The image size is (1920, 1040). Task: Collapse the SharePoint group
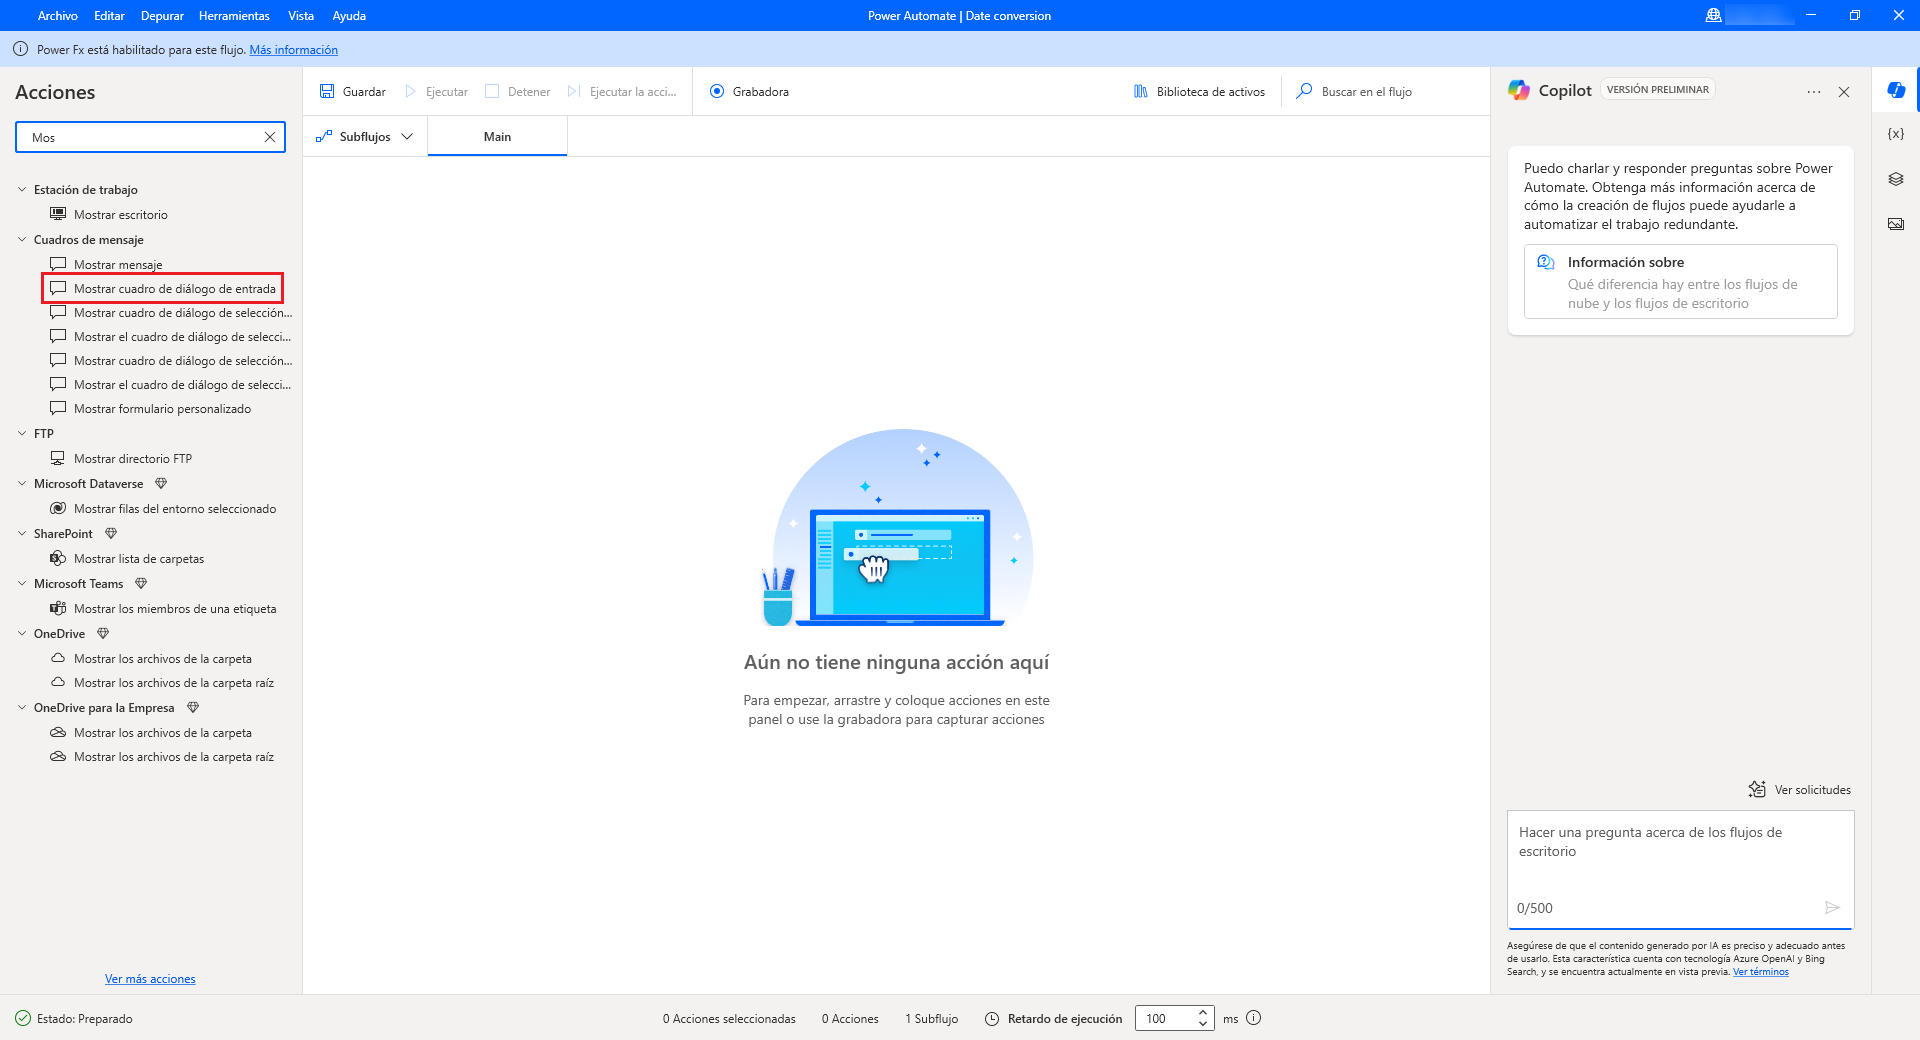pos(22,533)
